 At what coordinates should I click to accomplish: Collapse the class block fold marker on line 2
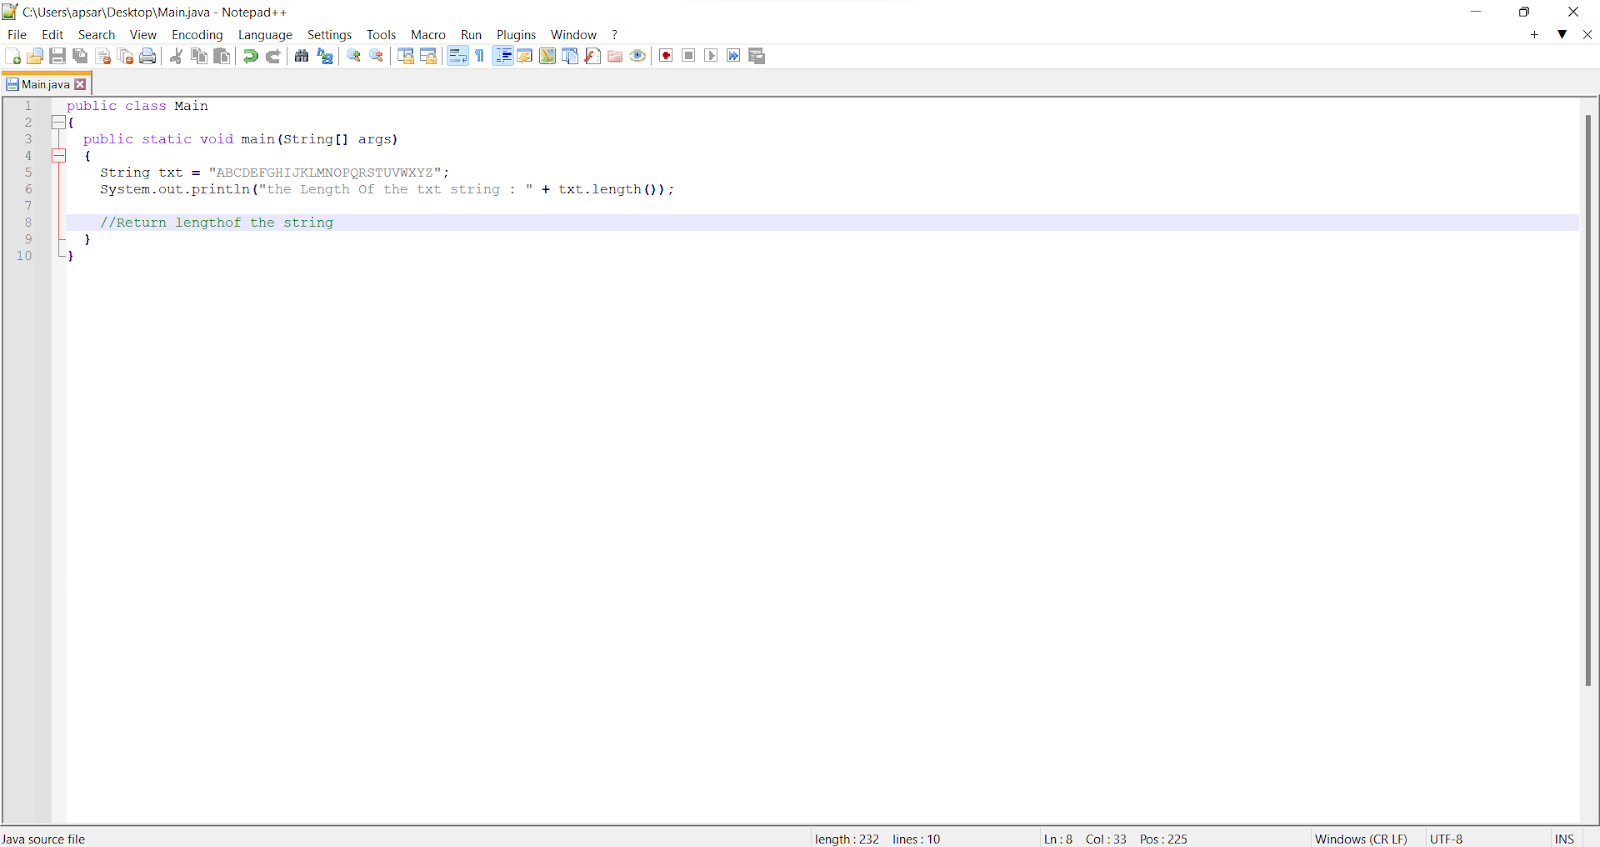(59, 122)
